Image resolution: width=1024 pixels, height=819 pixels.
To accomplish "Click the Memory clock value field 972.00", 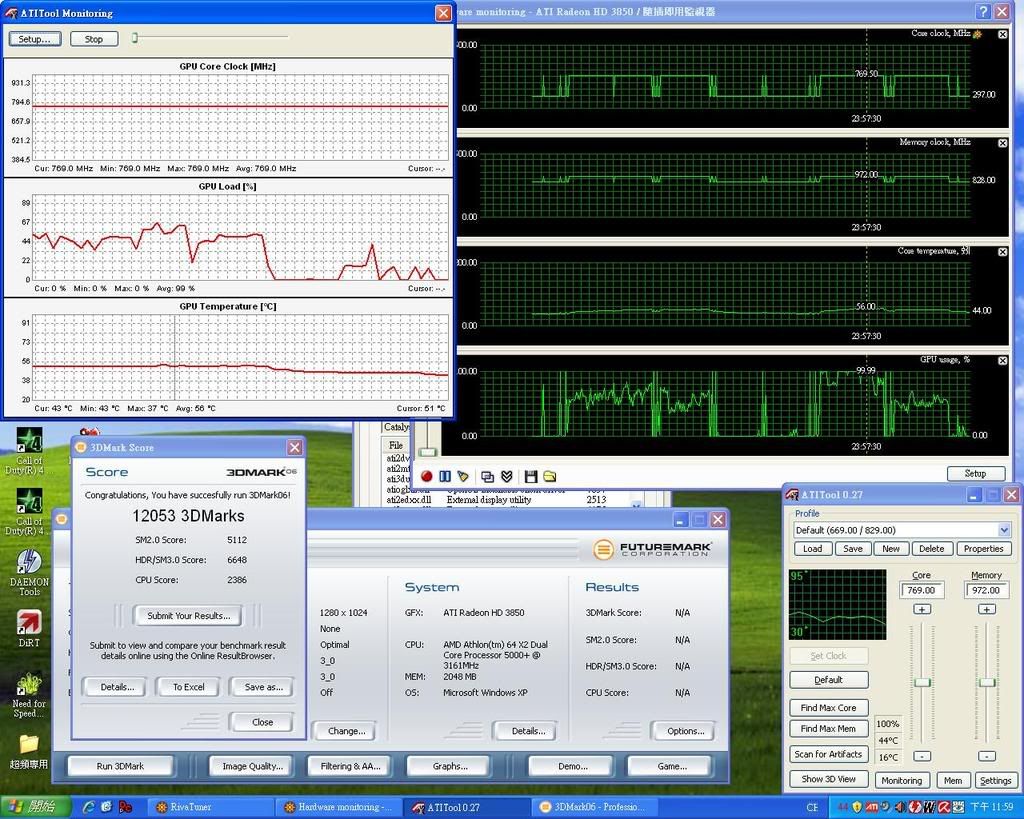I will click(x=986, y=590).
